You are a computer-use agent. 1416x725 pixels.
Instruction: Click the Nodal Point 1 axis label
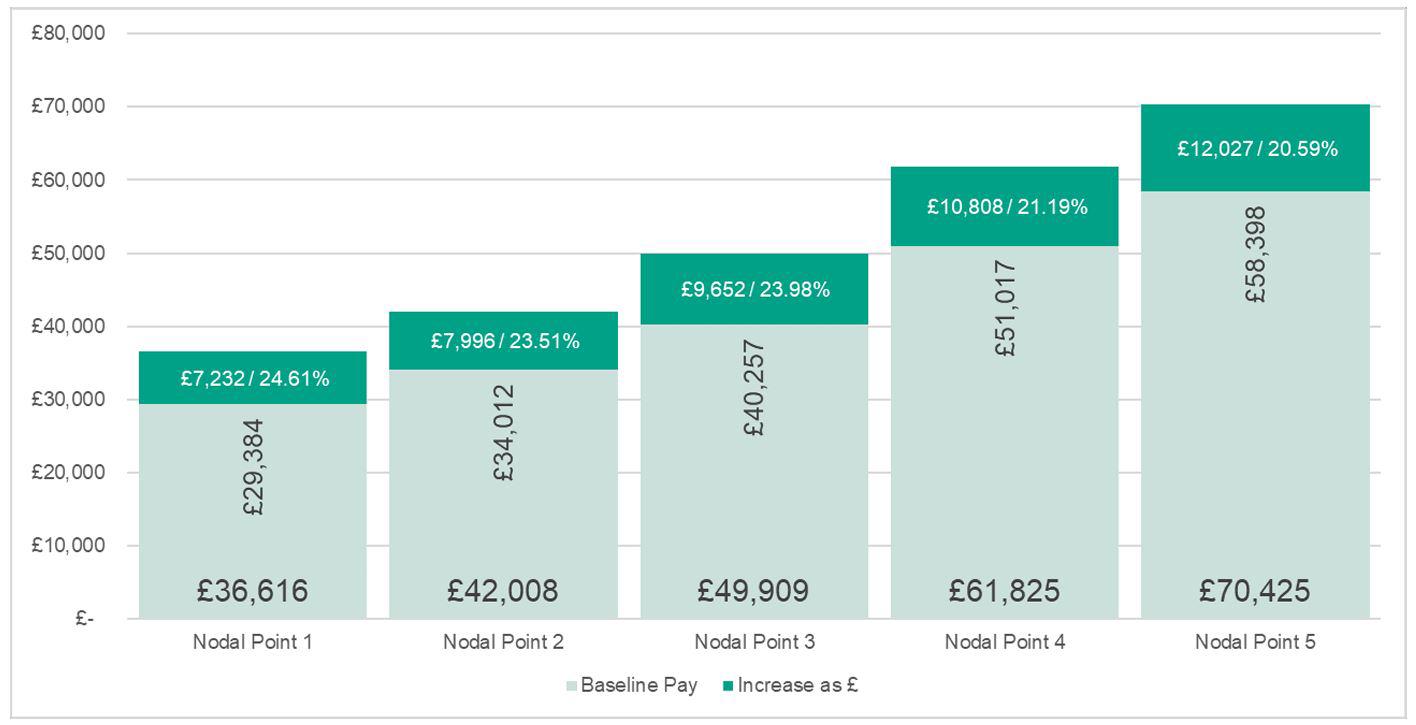tap(253, 642)
